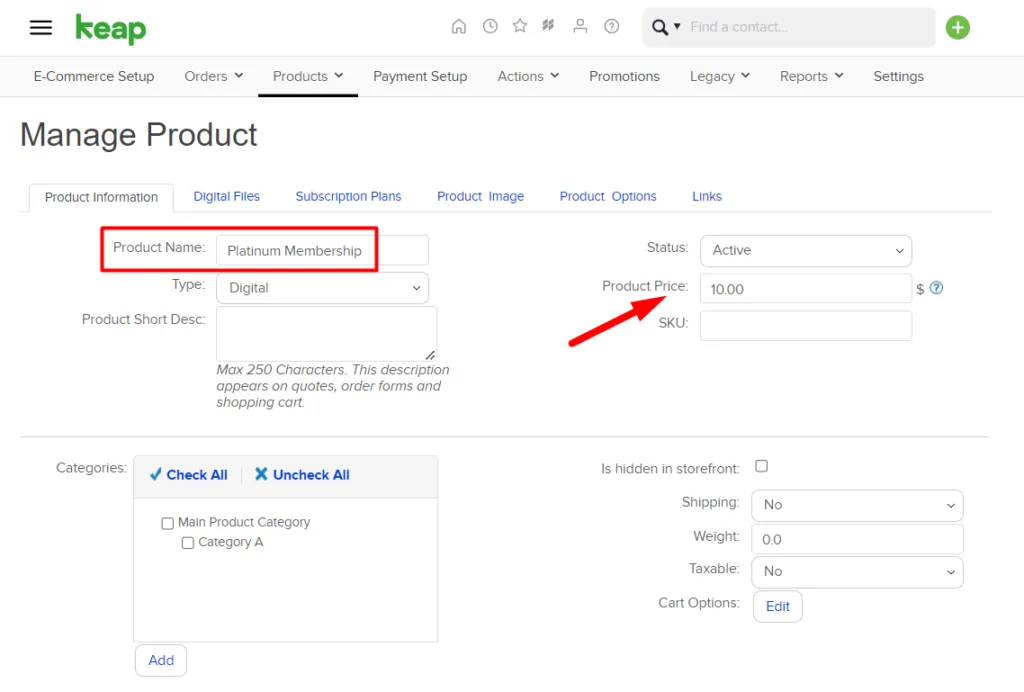Expand the Products menu
This screenshot has width=1024, height=692.
pyautogui.click(x=308, y=76)
